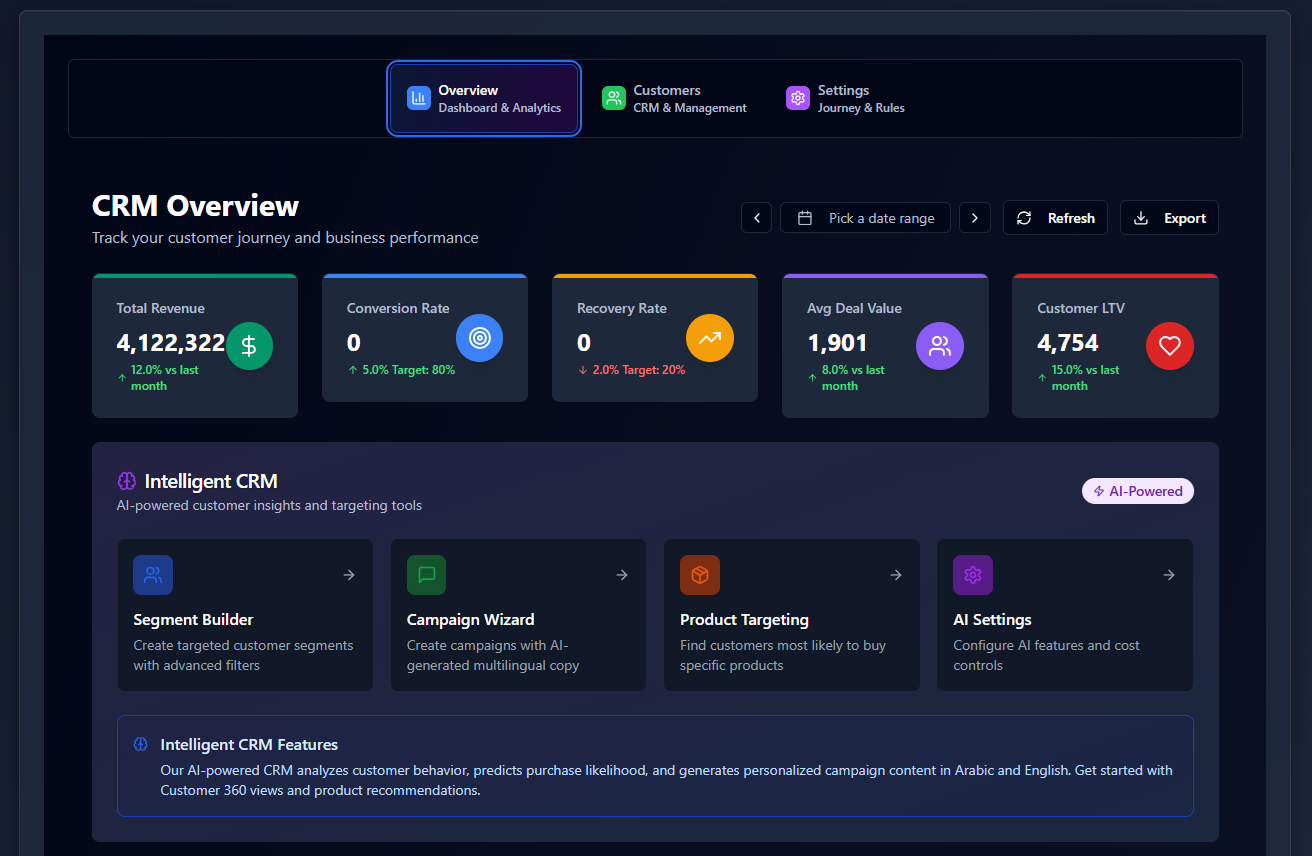The image size is (1312, 856).
Task: Click the Avg Deal Value people icon
Action: (939, 346)
